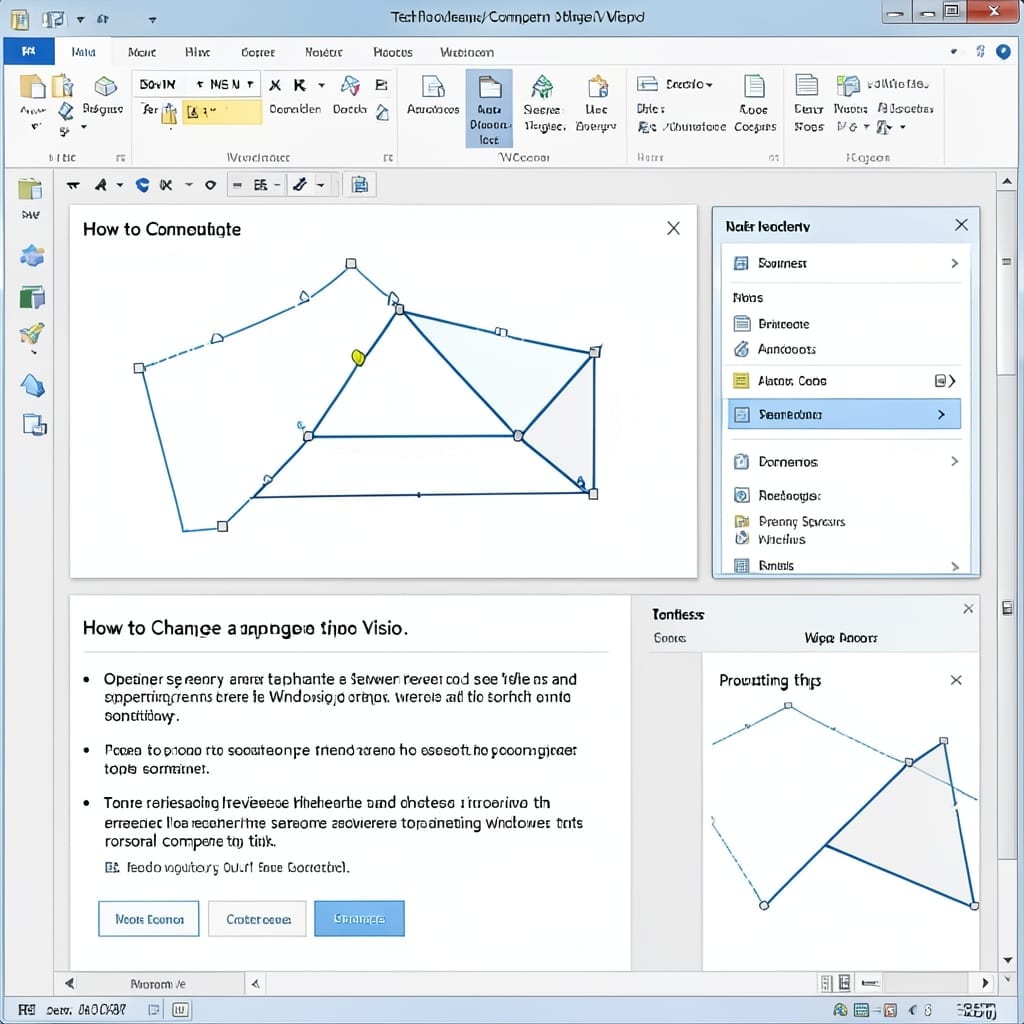Screen dimensions: 1024x1024
Task: Click the folder icon at sidebar top
Action: click(x=31, y=189)
